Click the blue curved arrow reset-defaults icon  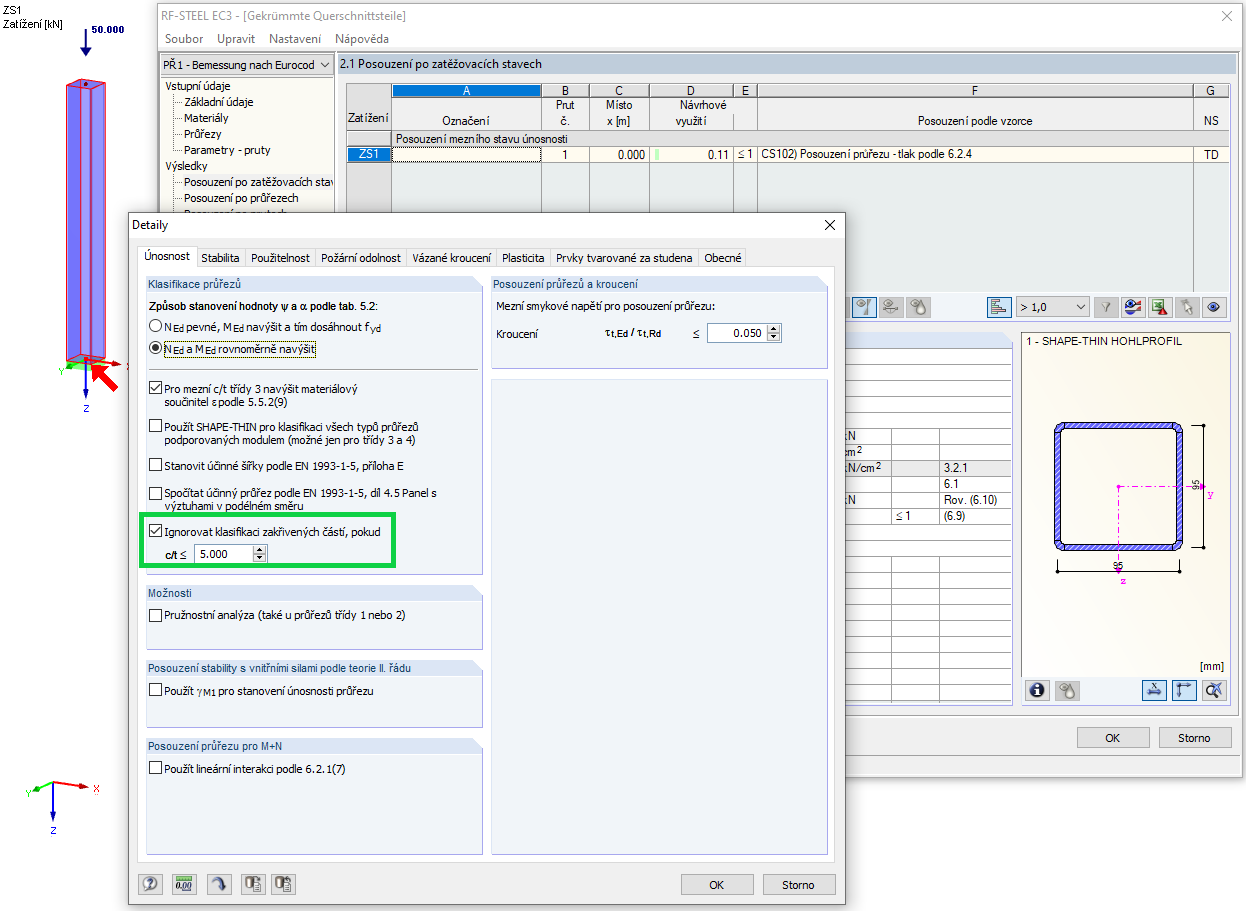click(x=218, y=884)
